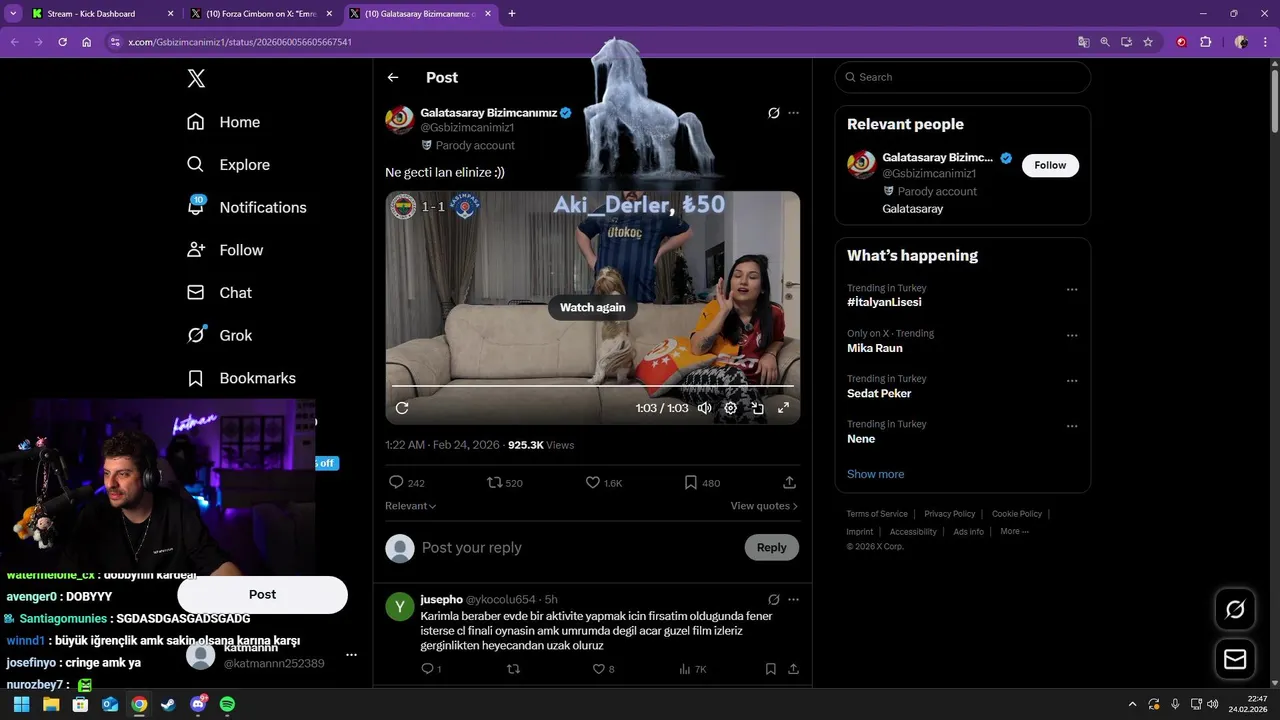The height and width of the screenshot is (720, 1280).
Task: Open Follow in the sidebar
Action: pos(225,250)
